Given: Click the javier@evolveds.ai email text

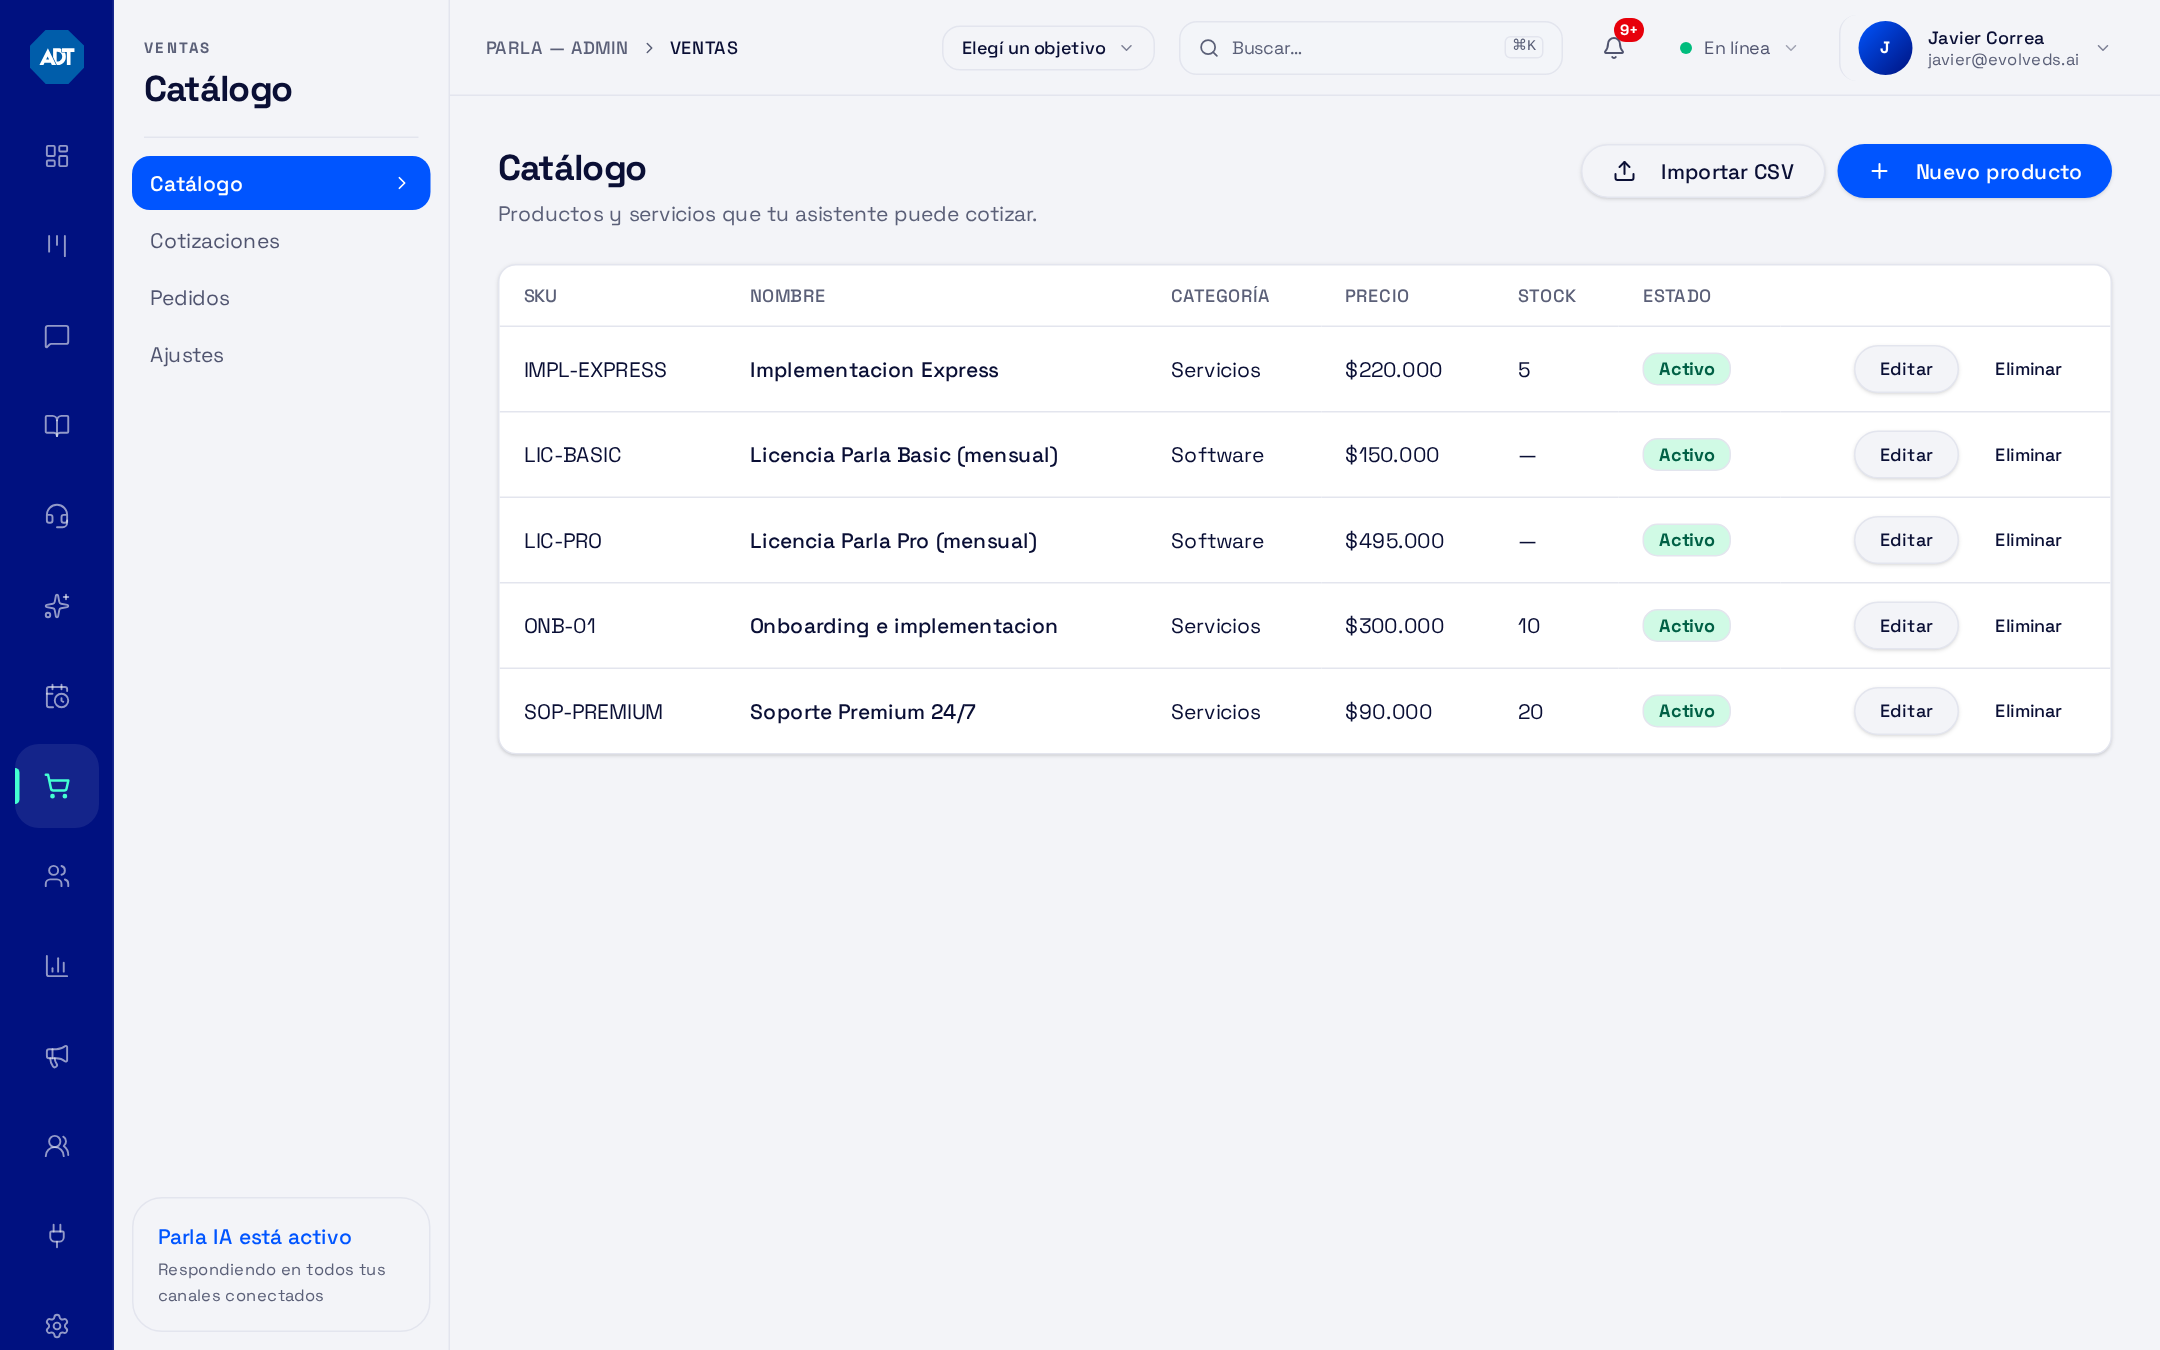Looking at the screenshot, I should coord(2003,60).
